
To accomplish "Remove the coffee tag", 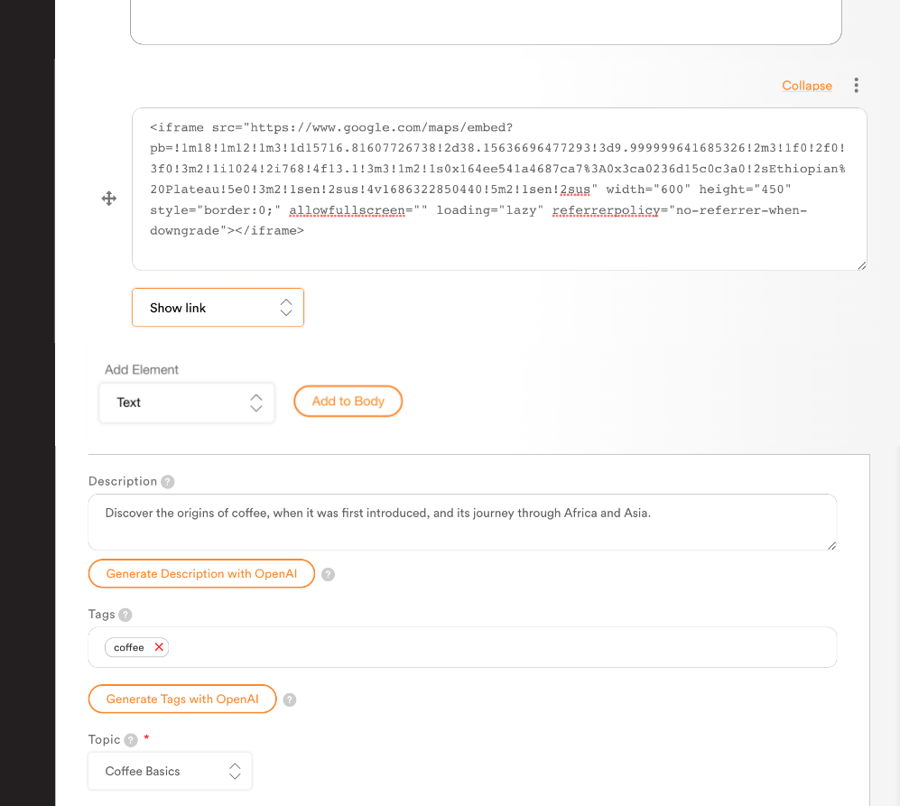I will click(x=159, y=647).
